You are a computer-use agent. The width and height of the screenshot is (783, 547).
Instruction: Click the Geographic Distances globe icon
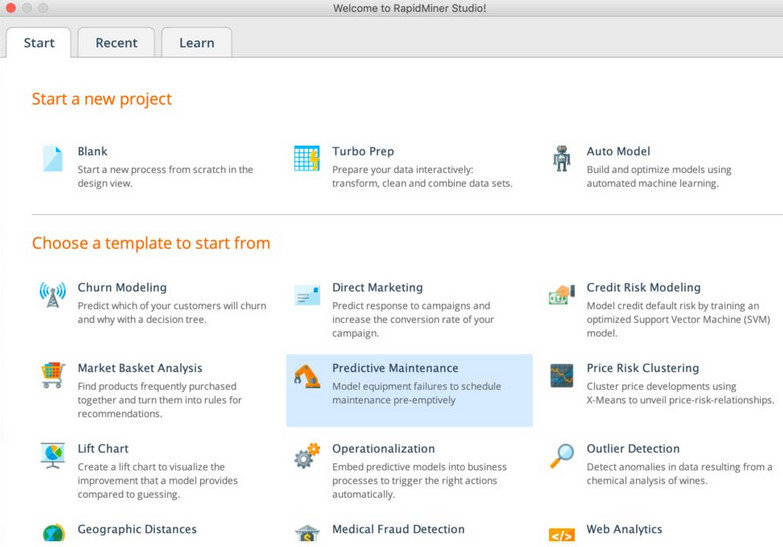[53, 533]
